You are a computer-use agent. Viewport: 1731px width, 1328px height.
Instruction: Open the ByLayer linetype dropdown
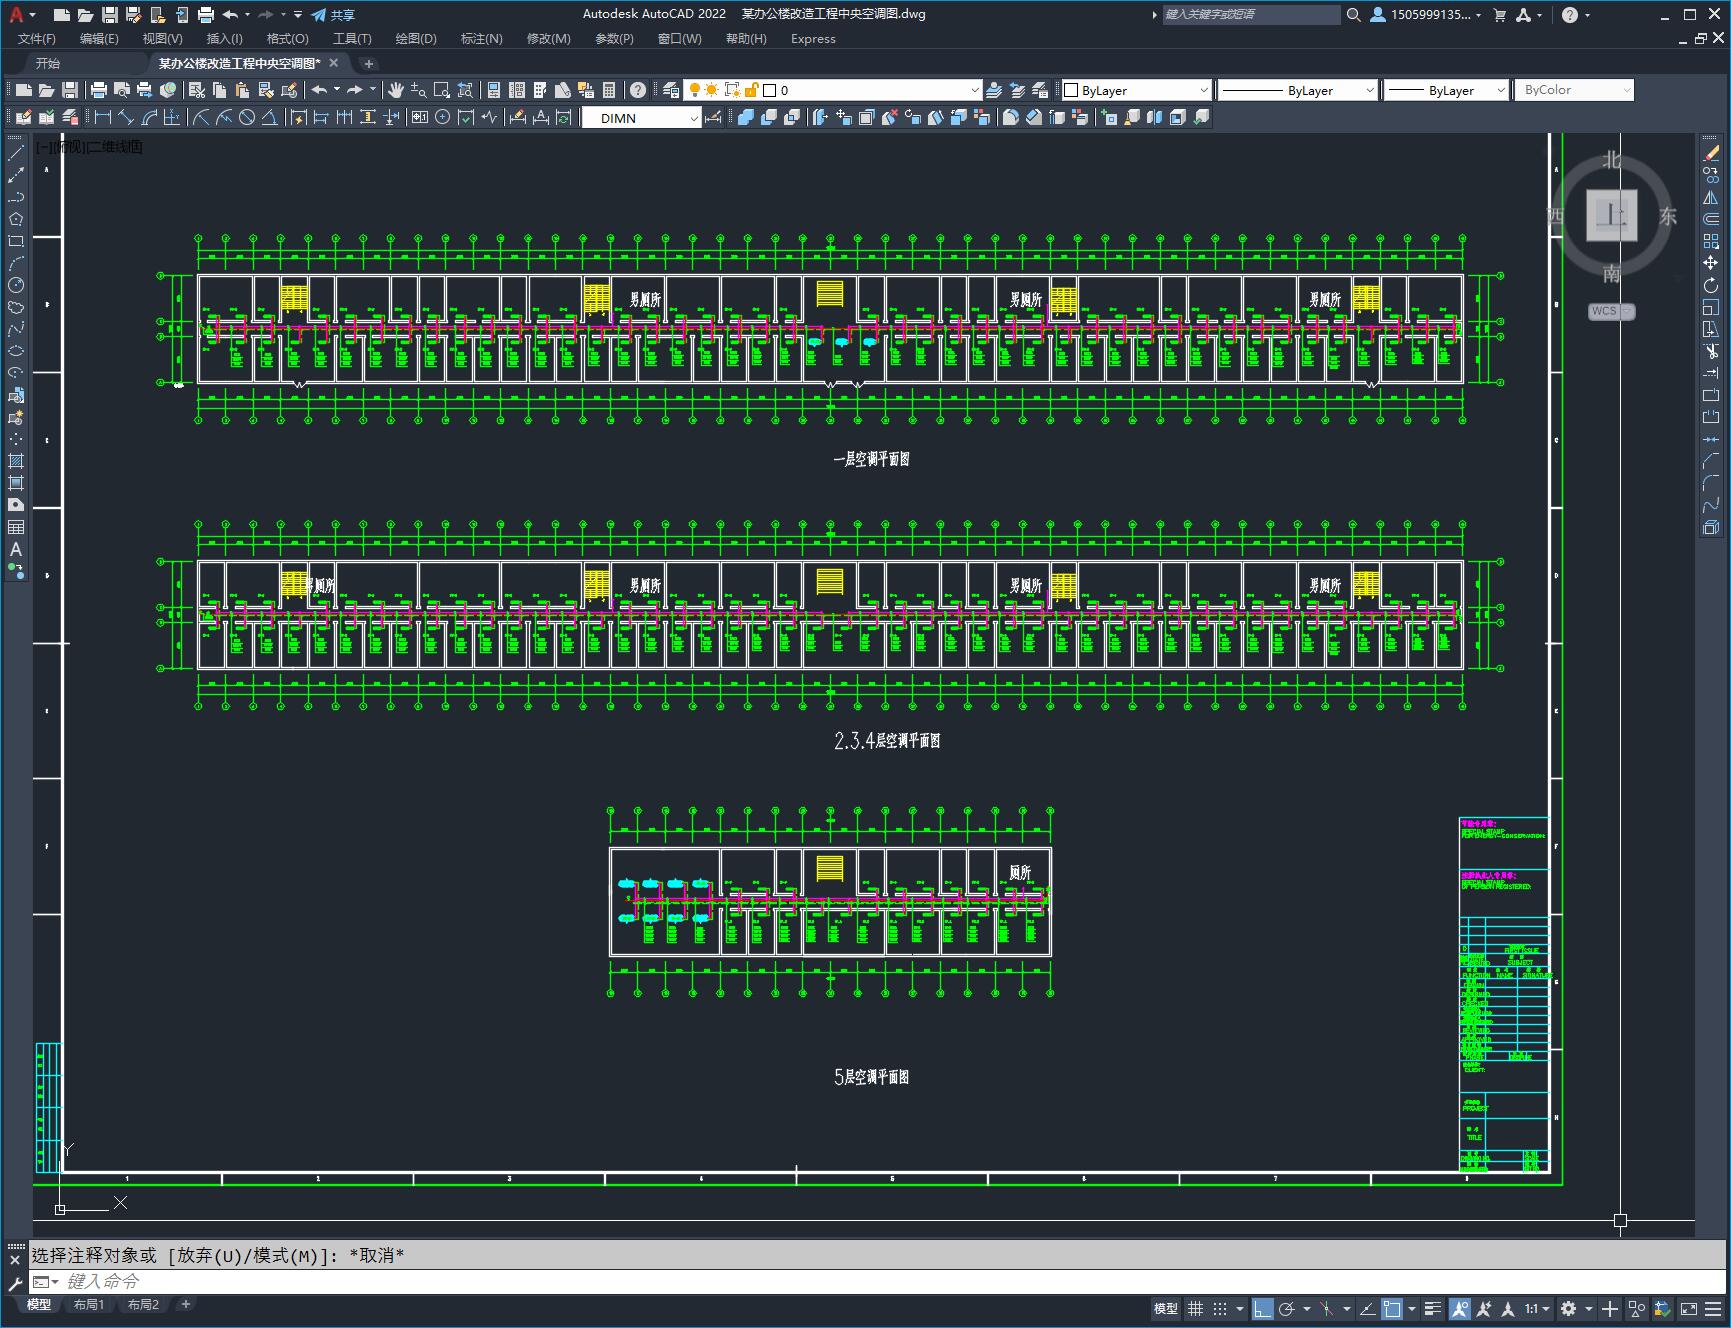click(x=1298, y=90)
